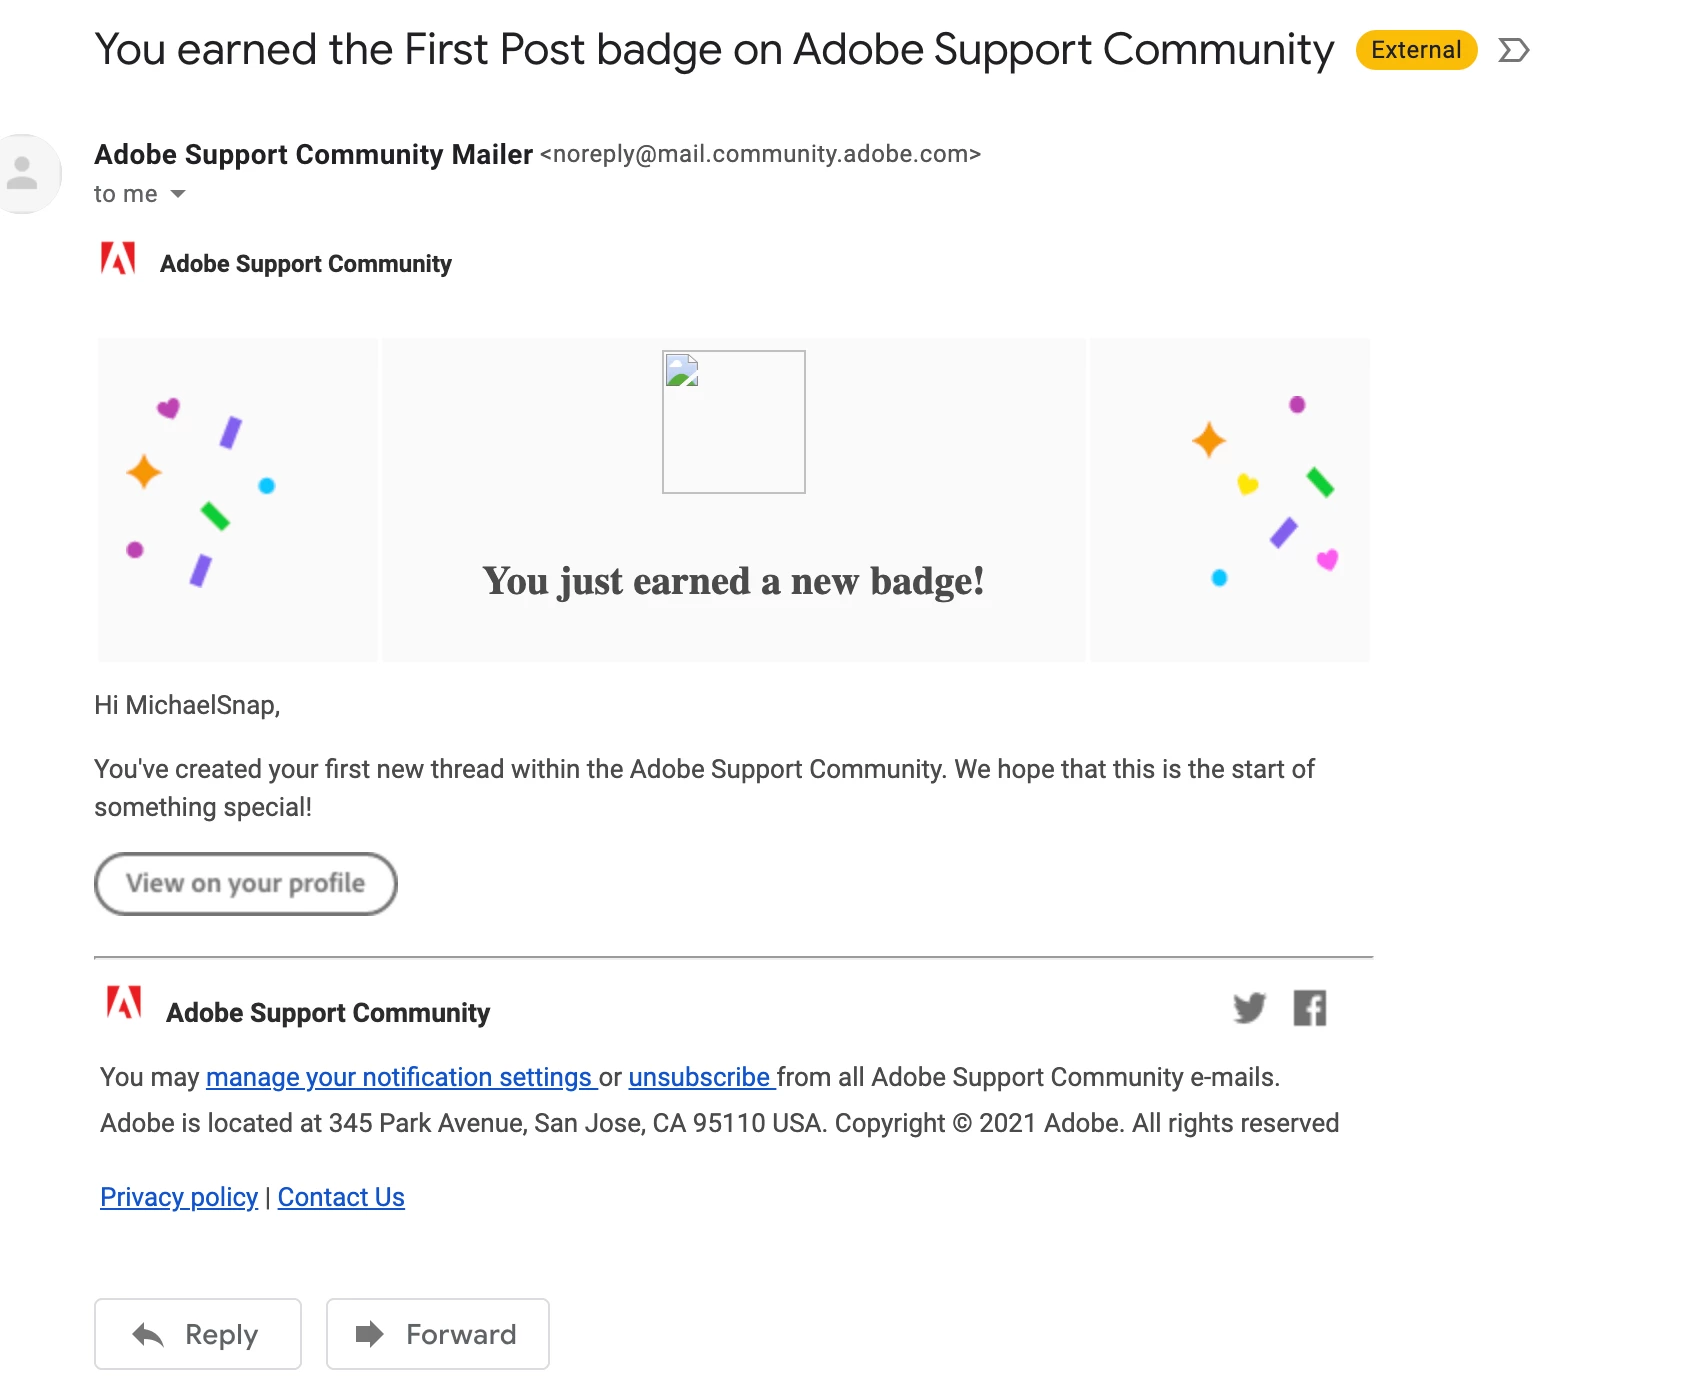Click the Adobe logo in email header
This screenshot has height=1394, width=1694.
tap(118, 259)
